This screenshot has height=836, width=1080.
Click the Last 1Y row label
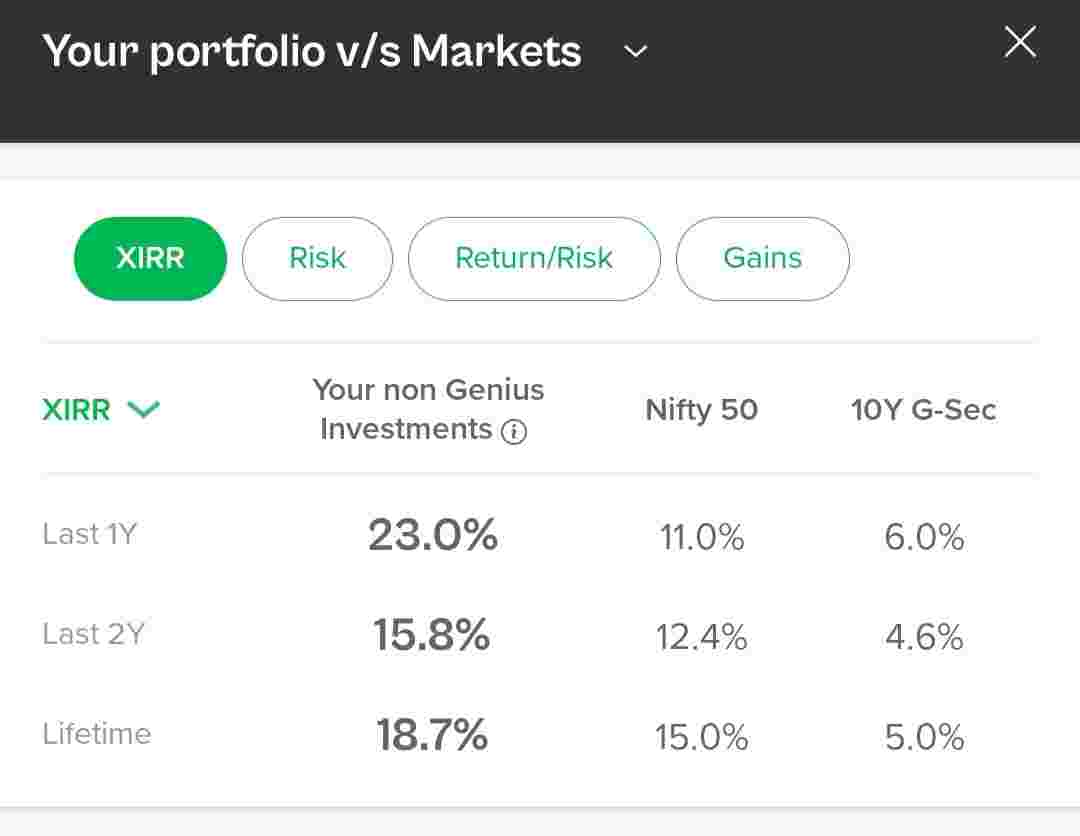pos(89,534)
